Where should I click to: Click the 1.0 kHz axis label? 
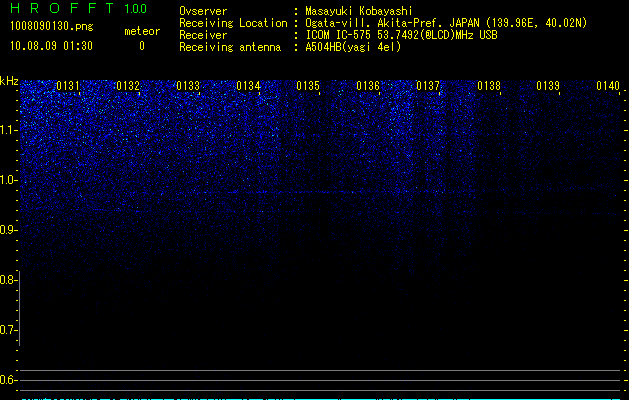point(8,180)
